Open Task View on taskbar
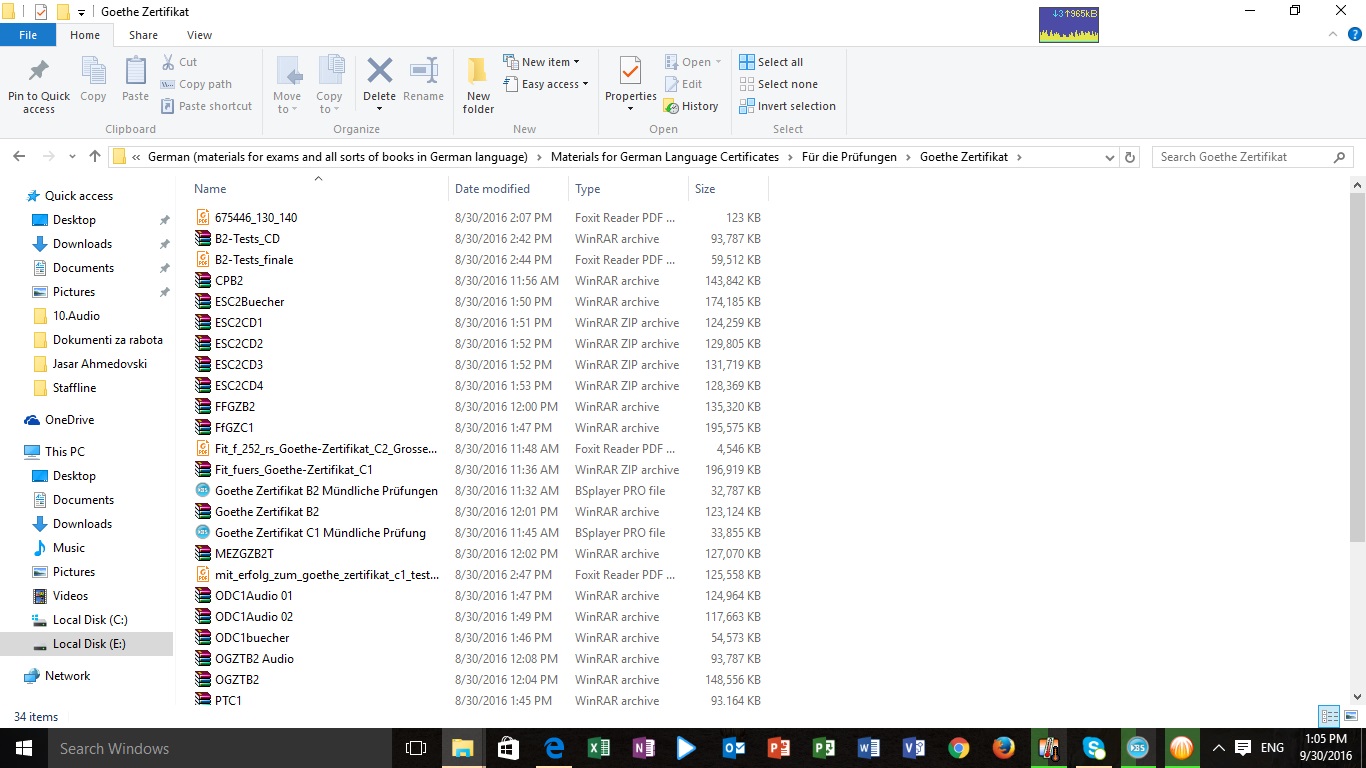 coord(416,748)
